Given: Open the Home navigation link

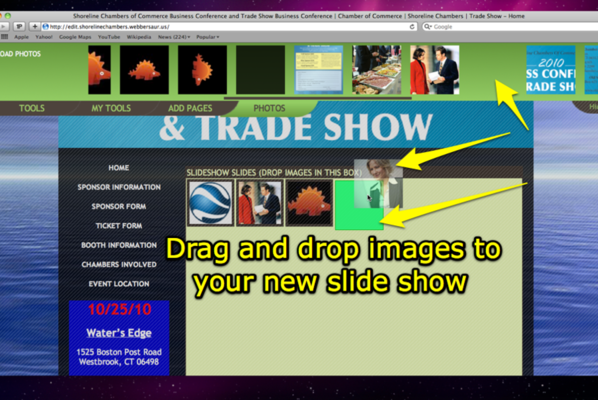Looking at the screenshot, I should pos(119,168).
